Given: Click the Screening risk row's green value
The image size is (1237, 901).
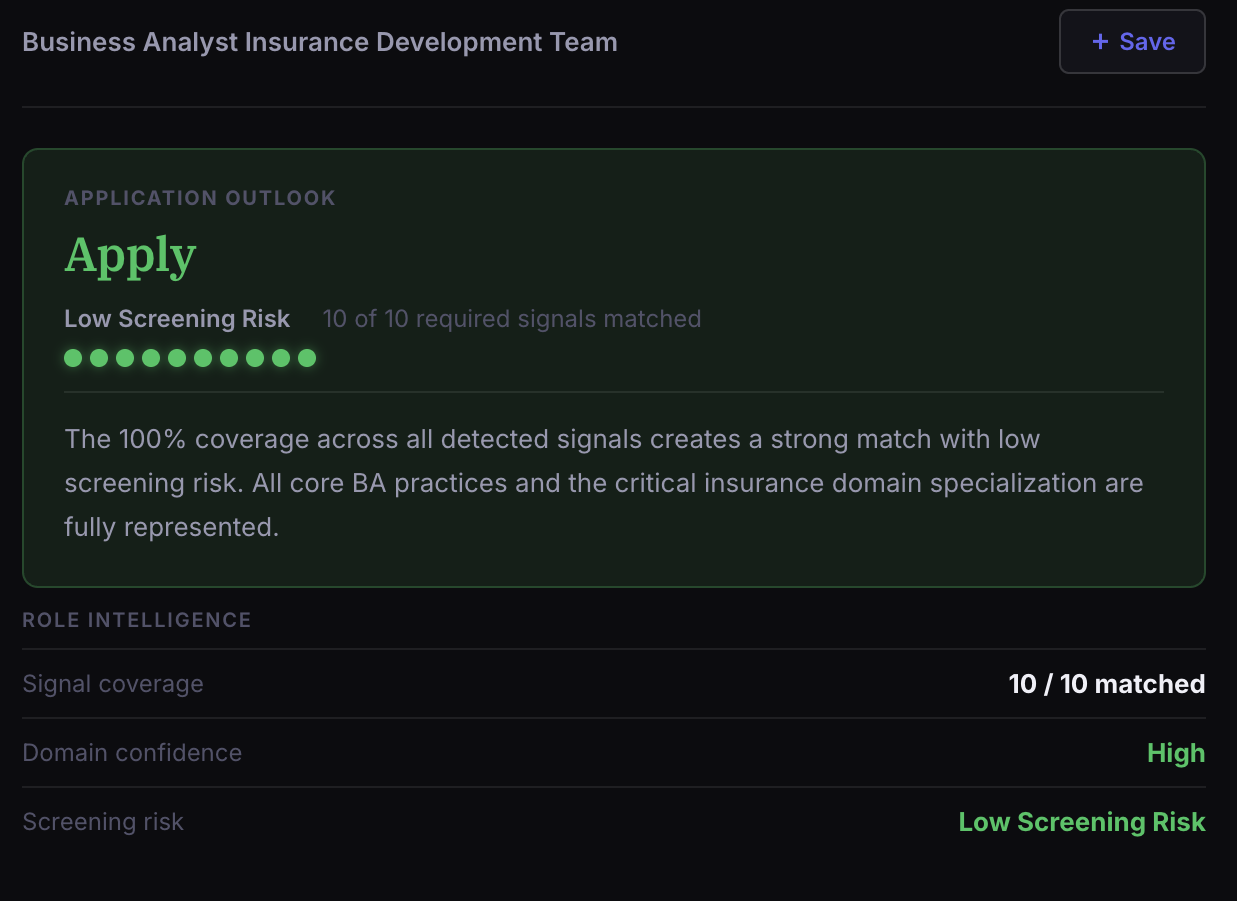Looking at the screenshot, I should pos(1081,822).
